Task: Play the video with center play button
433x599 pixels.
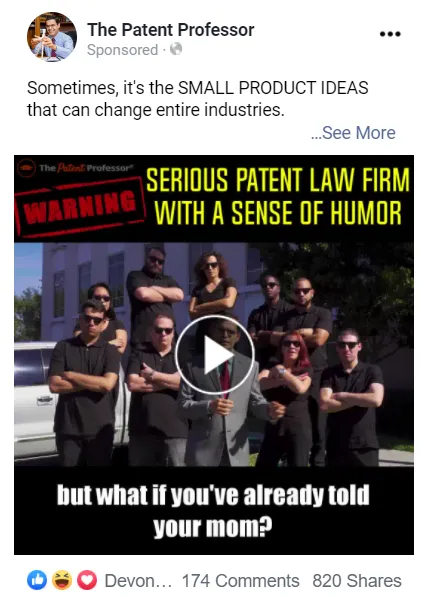Action: point(214,355)
